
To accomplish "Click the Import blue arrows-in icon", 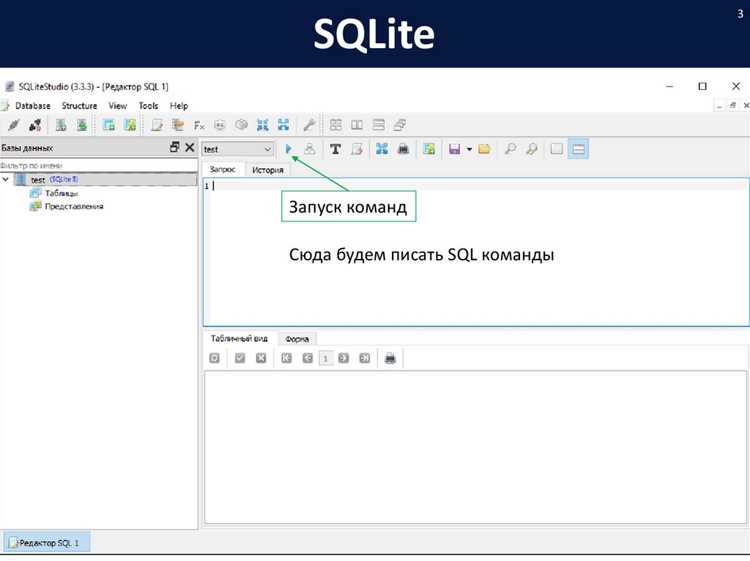I will tap(262, 125).
